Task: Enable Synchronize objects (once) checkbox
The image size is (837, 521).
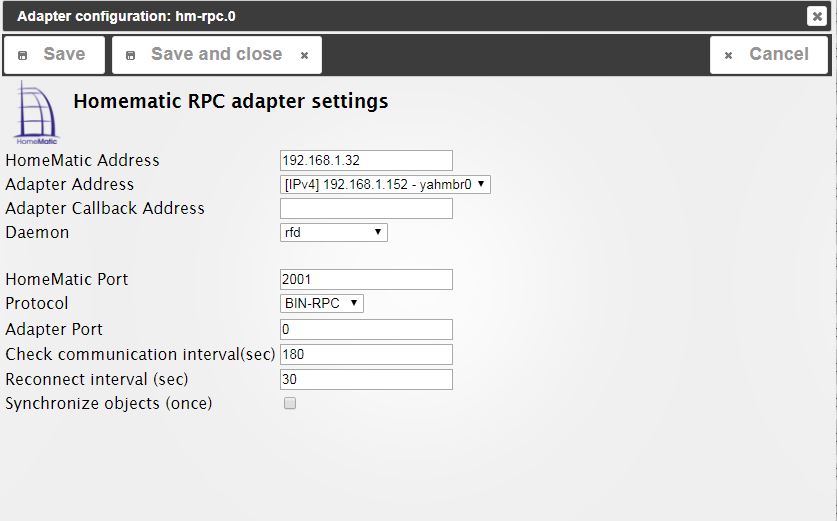Action: [290, 404]
